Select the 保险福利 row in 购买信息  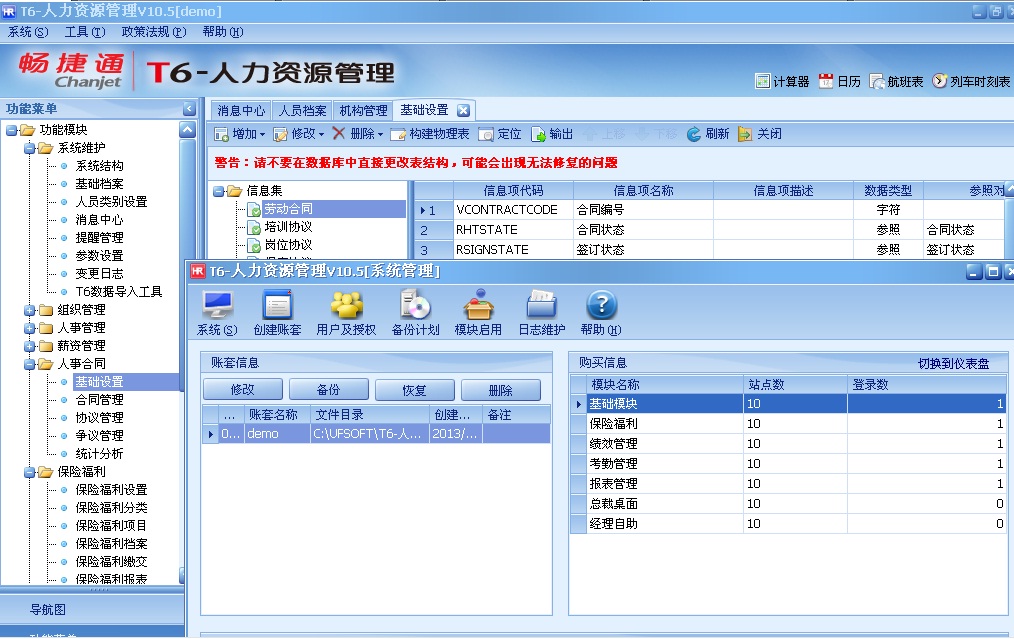click(x=788, y=424)
